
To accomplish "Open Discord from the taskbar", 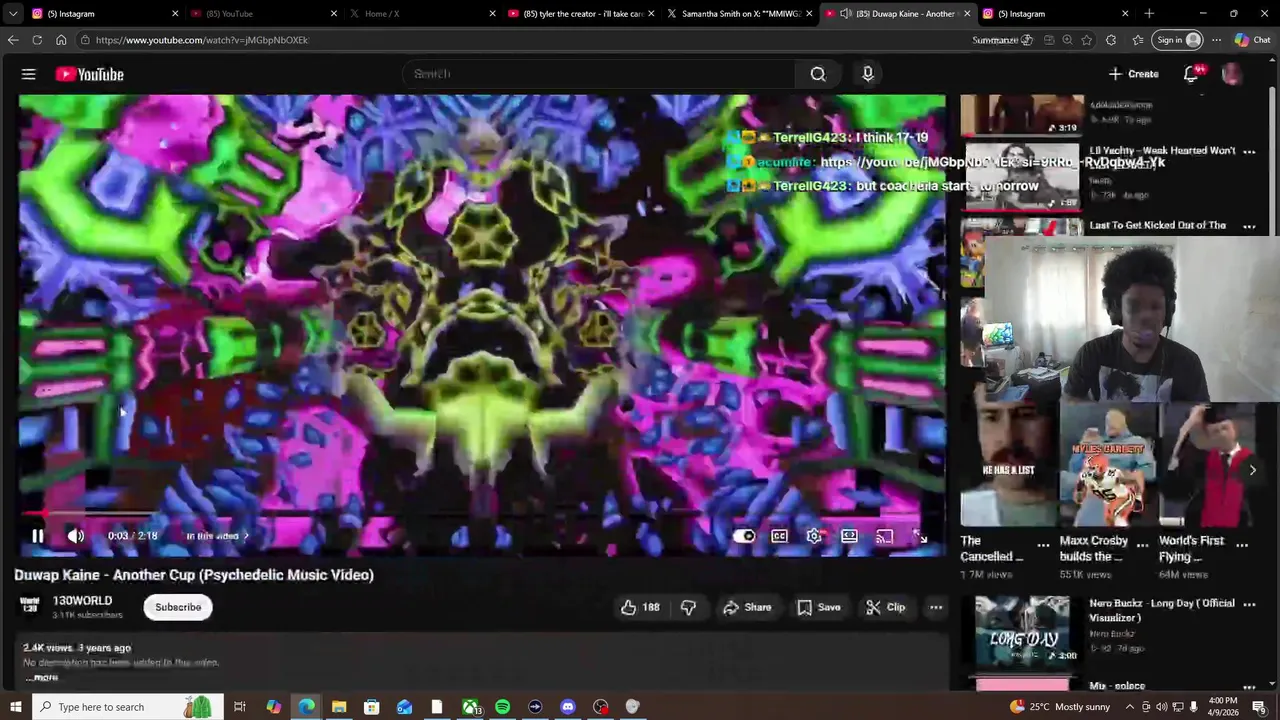I will pyautogui.click(x=568, y=707).
